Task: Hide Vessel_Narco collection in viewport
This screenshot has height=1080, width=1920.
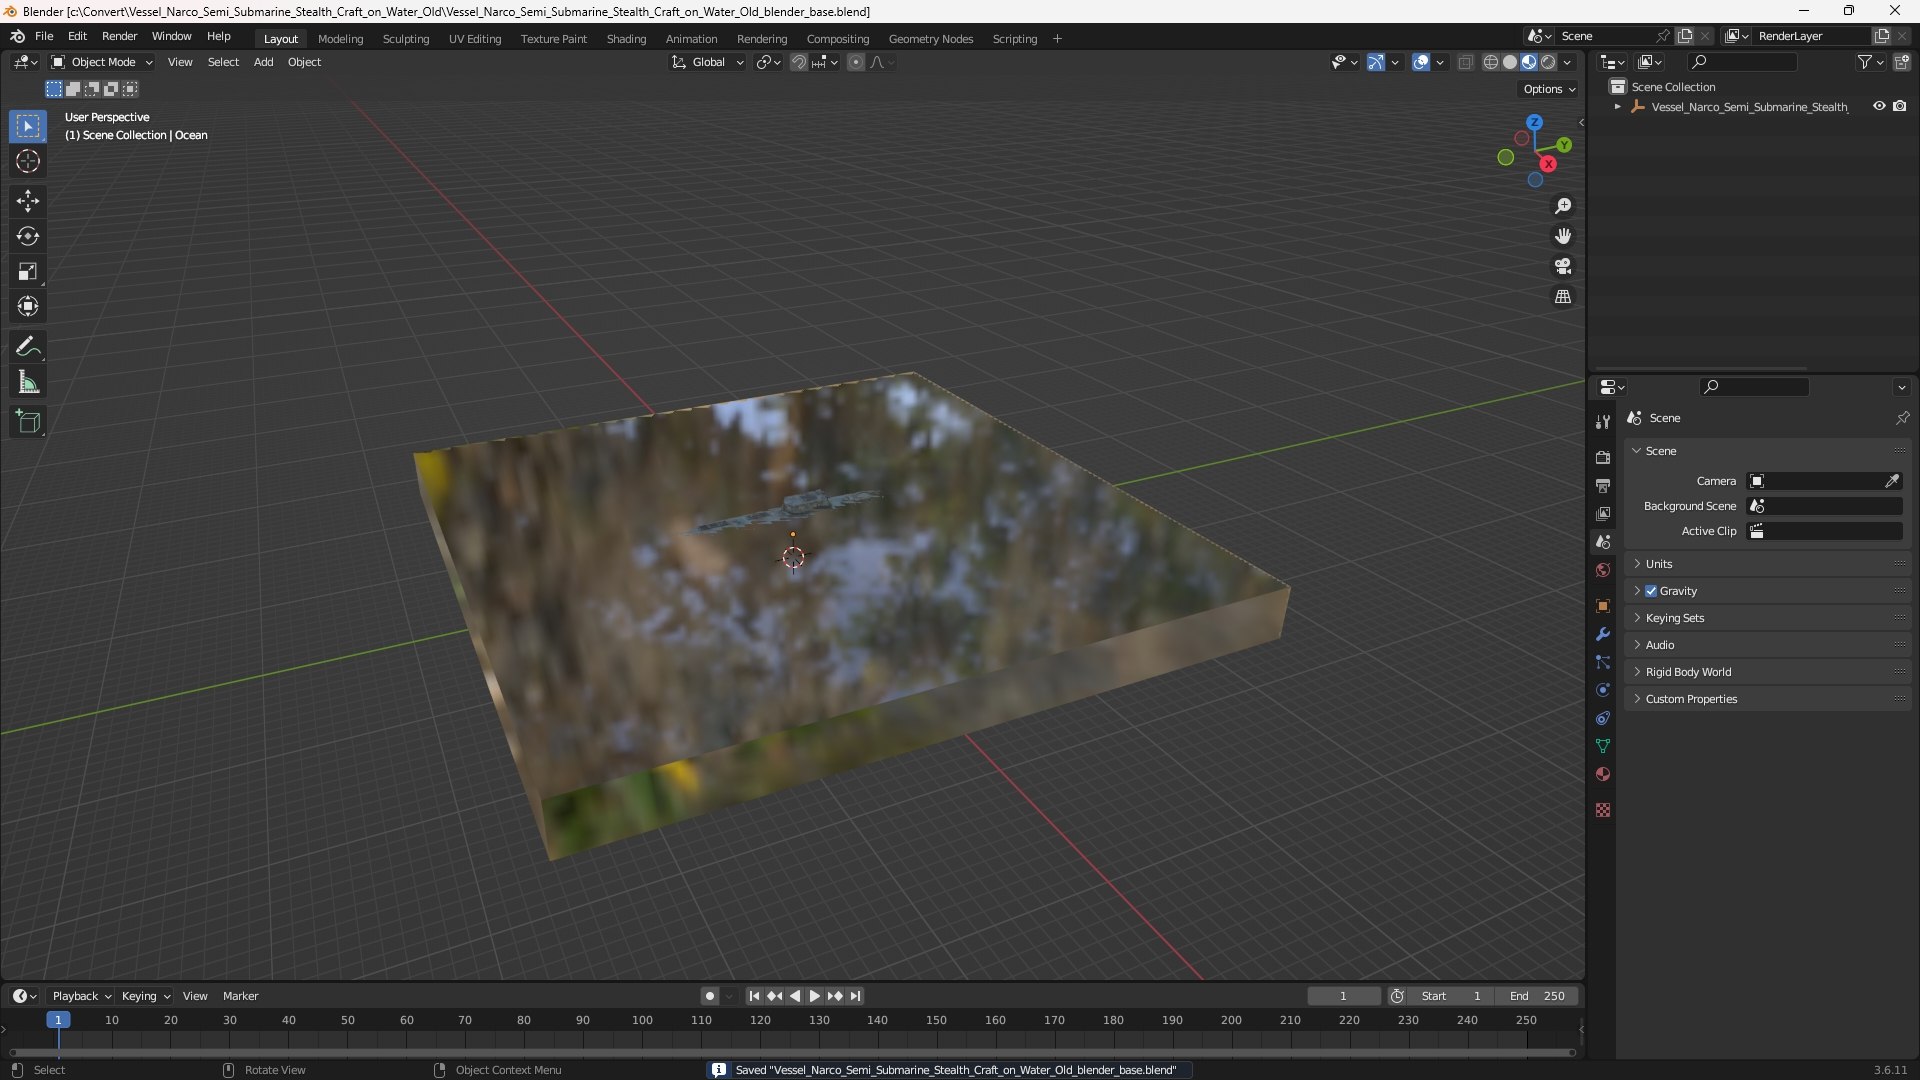Action: pyautogui.click(x=1879, y=106)
